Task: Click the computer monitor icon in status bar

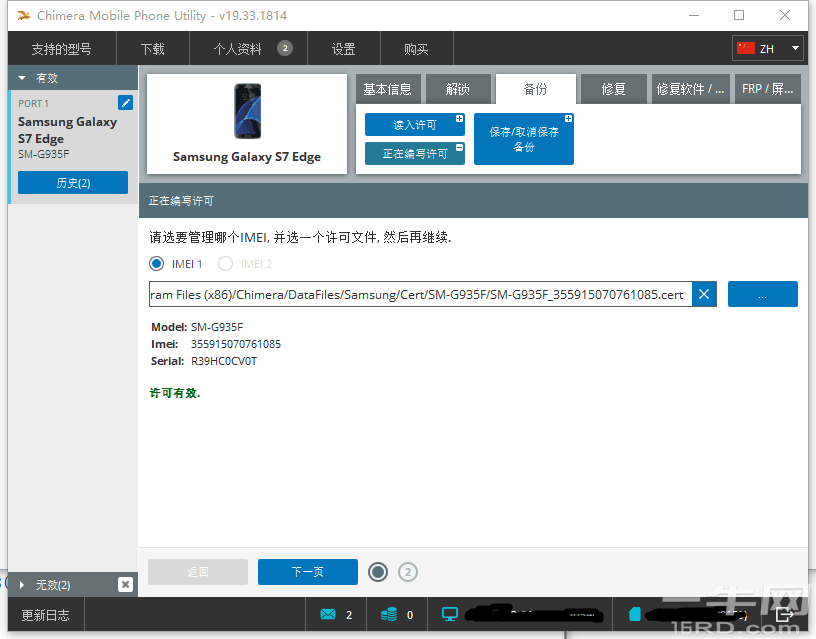Action: (450, 614)
